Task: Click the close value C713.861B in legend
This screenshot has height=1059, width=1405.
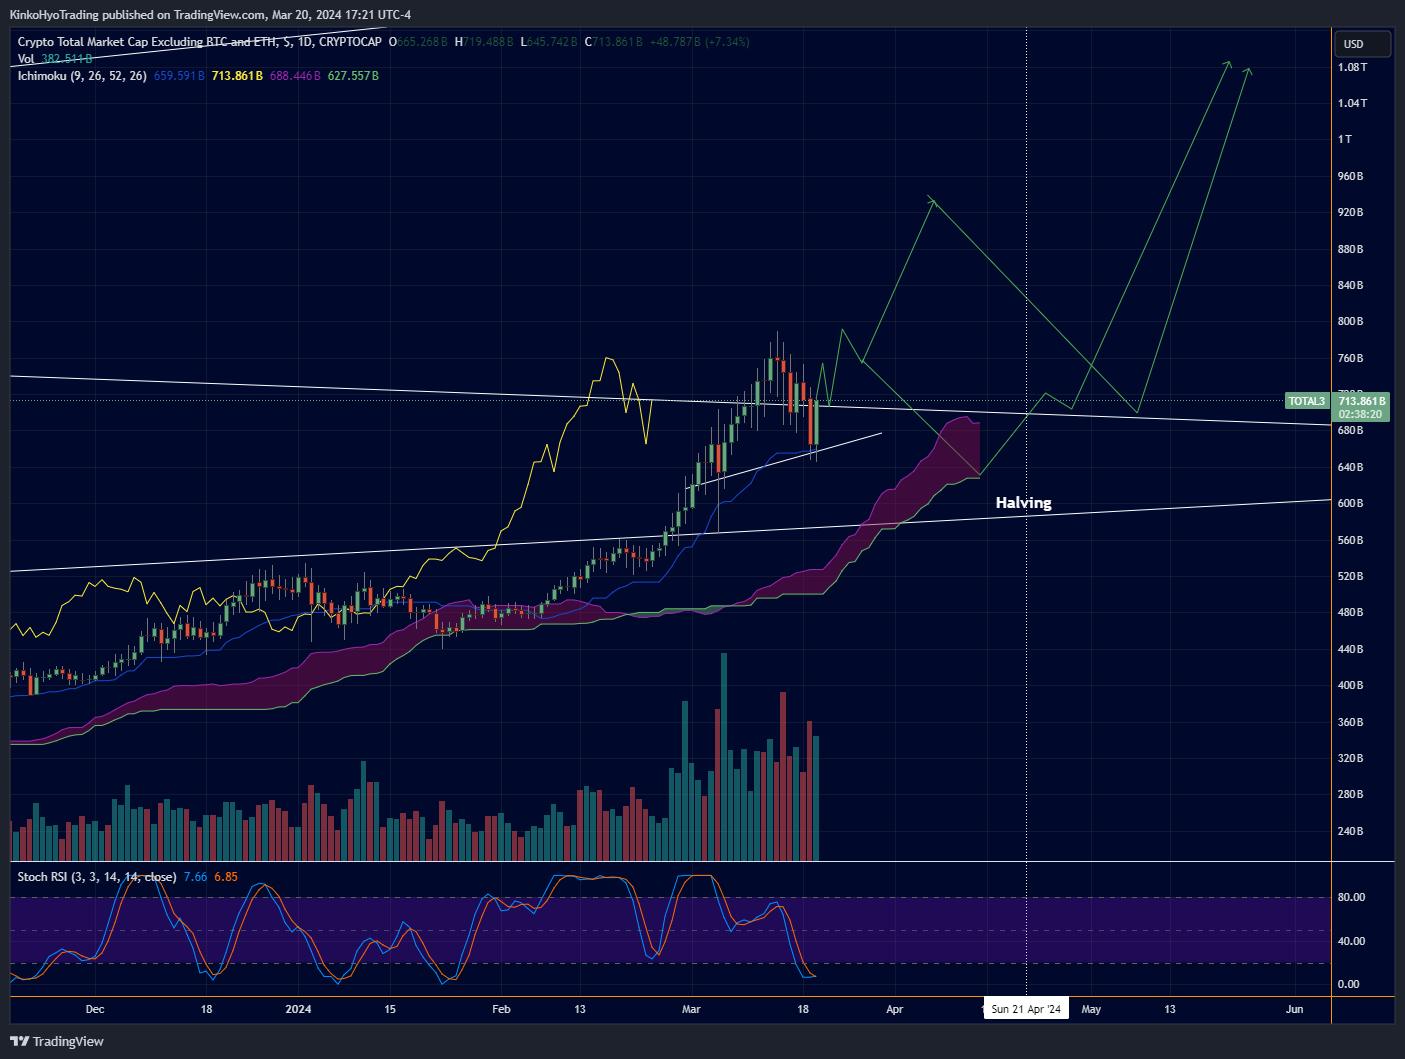Action: click(x=613, y=42)
